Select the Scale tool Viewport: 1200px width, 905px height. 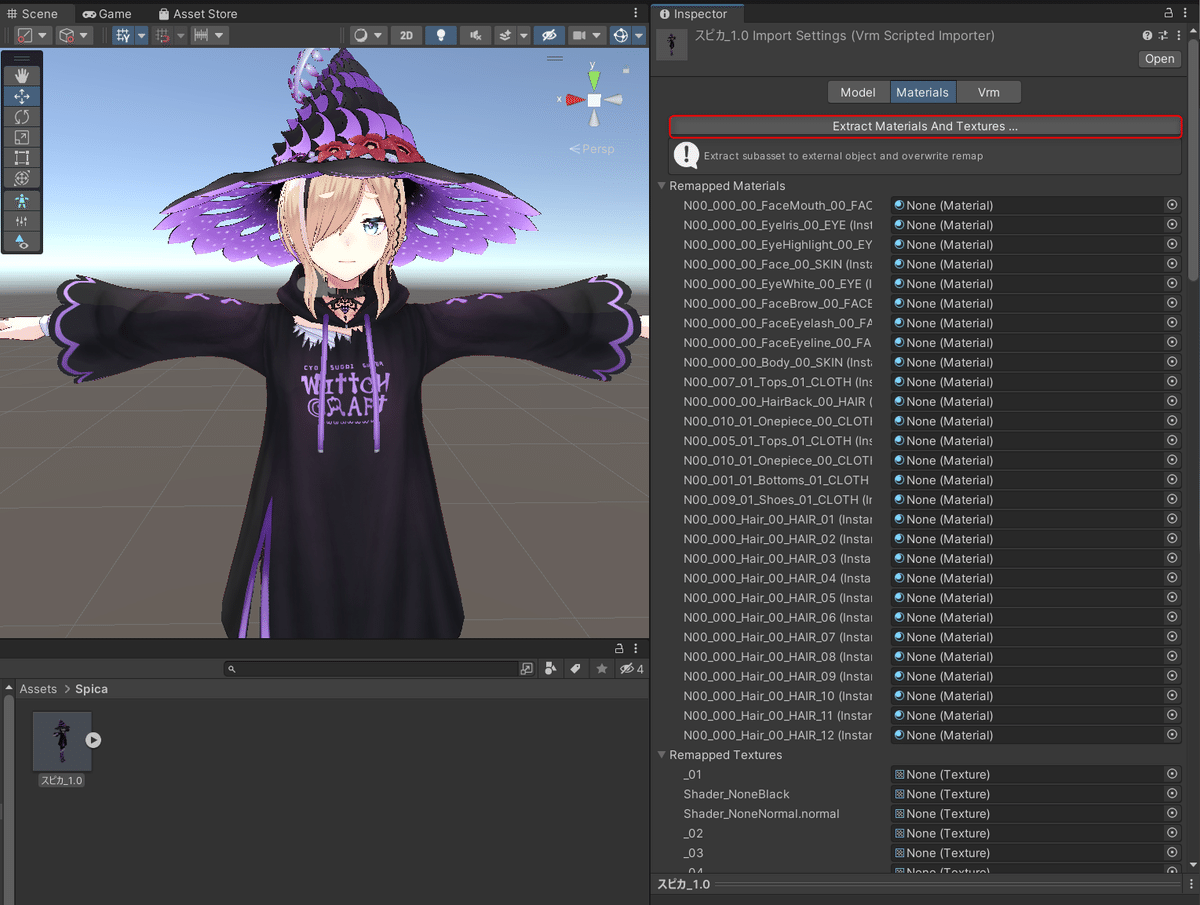click(x=22, y=137)
